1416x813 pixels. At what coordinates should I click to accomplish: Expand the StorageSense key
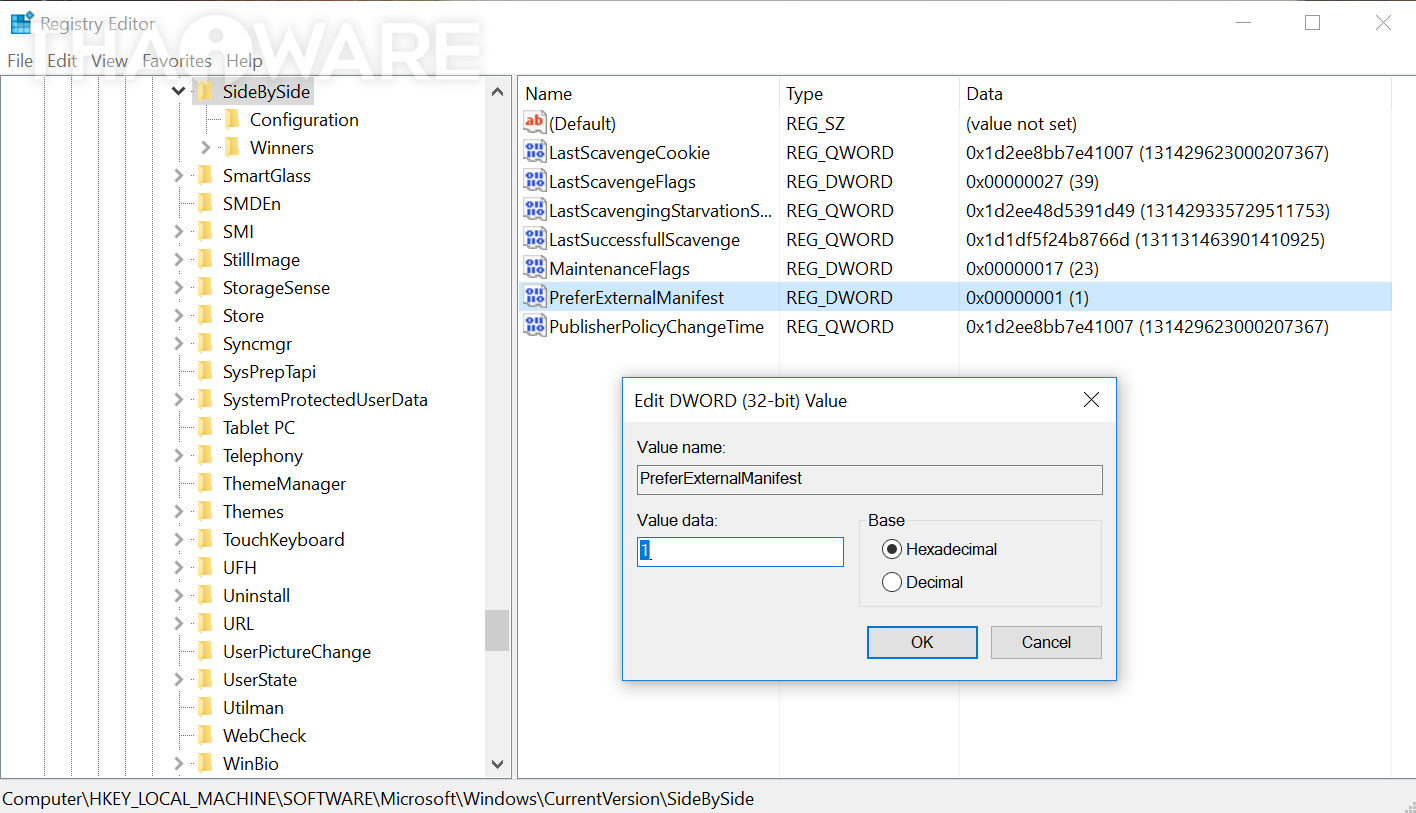(x=179, y=288)
